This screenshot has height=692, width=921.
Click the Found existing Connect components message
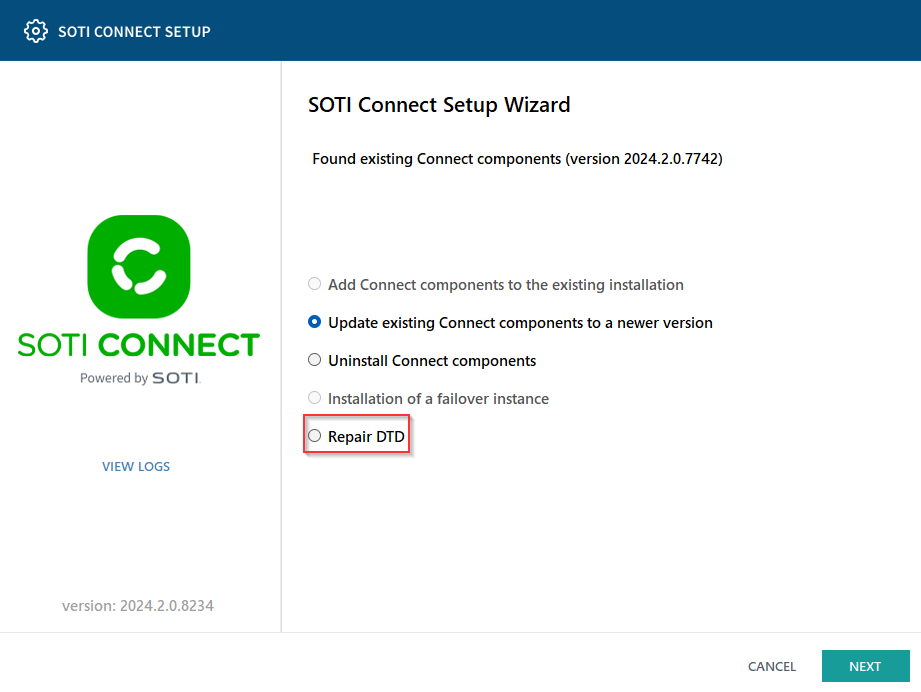[517, 159]
